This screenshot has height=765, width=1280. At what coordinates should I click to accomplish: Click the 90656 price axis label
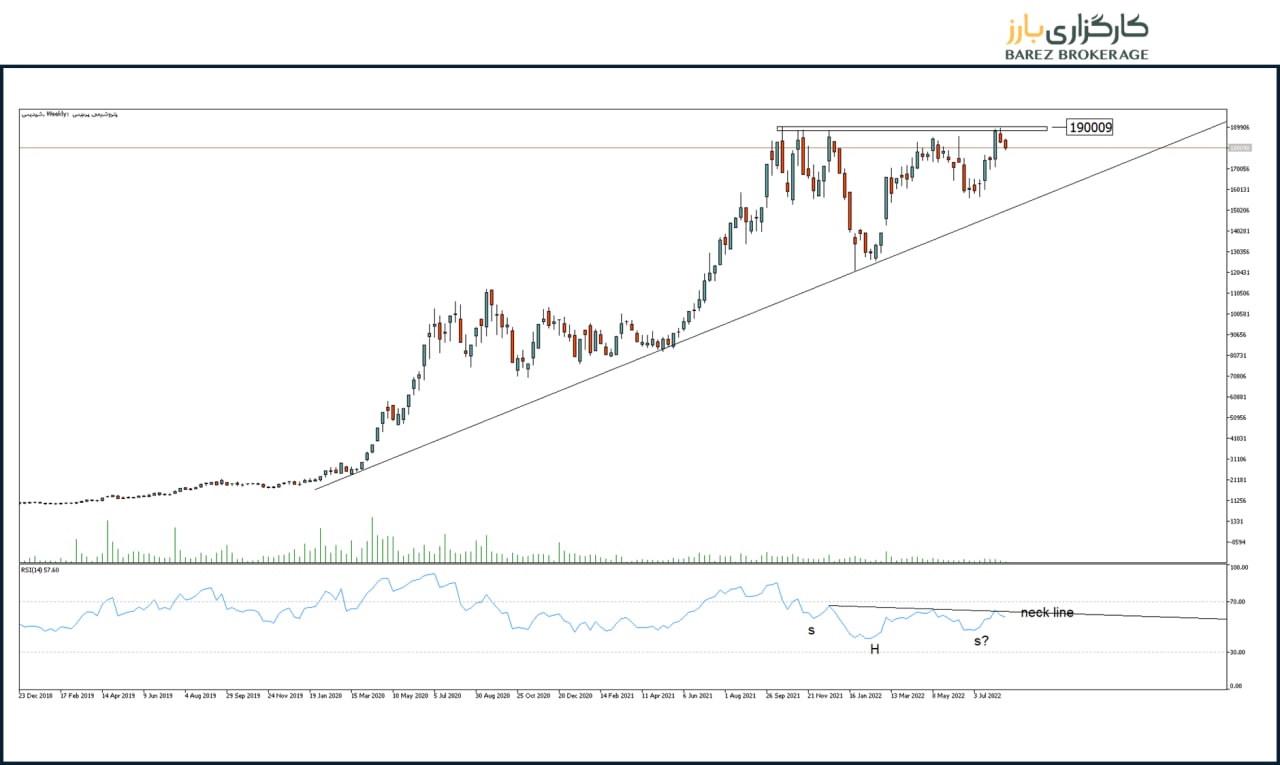click(x=1238, y=335)
